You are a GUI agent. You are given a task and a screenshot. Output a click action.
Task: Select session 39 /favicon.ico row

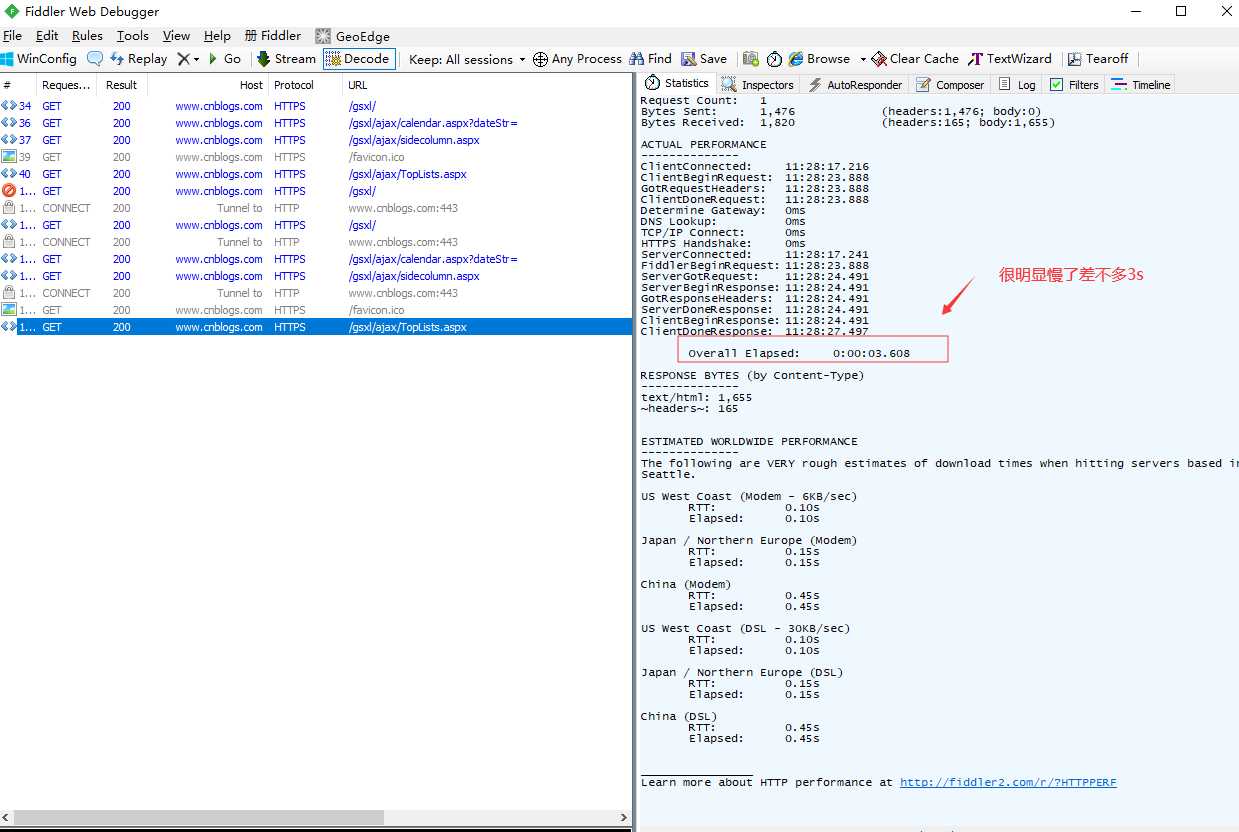(316, 157)
